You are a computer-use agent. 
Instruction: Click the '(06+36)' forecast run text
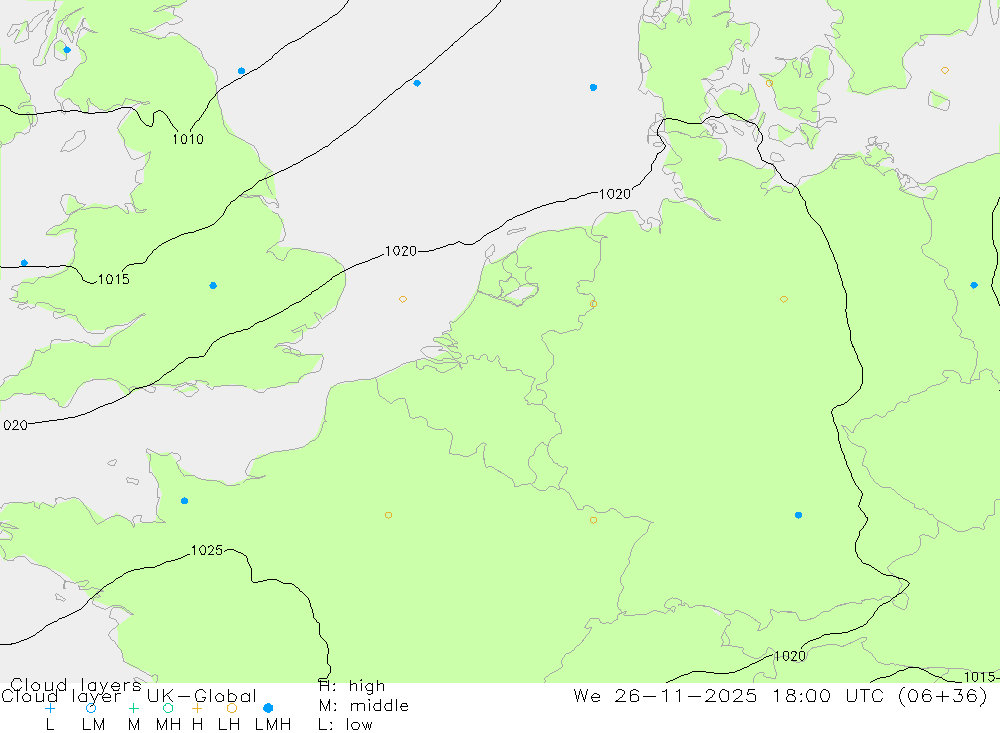click(943, 695)
